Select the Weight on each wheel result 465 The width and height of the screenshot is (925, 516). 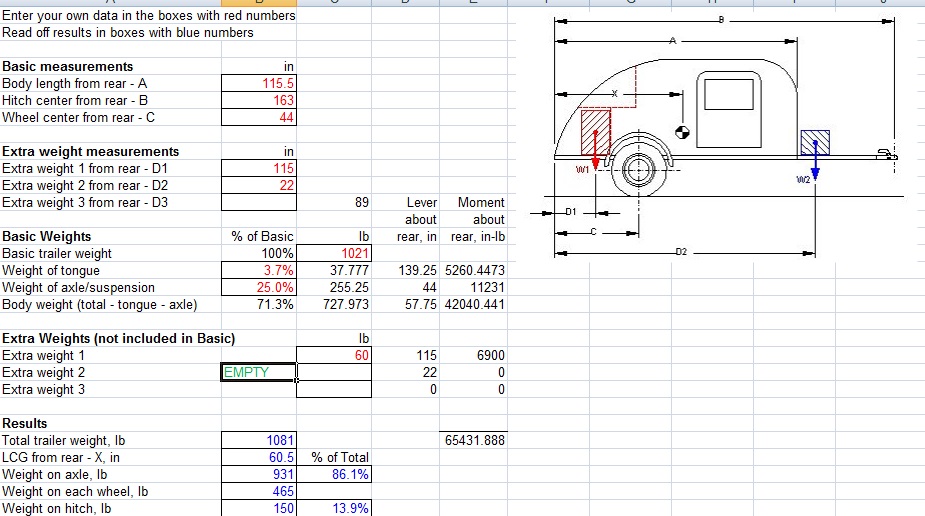(259, 491)
